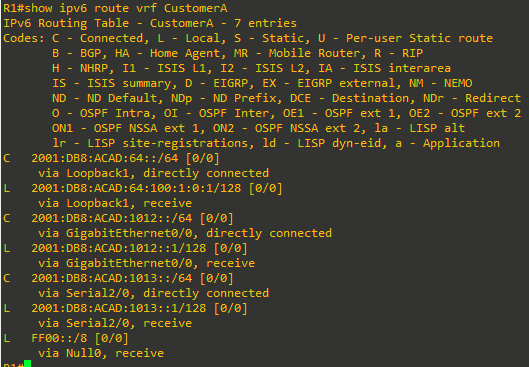This screenshot has height=367, width=529.
Task: Click the 'via Null0, receive' line
Action: click(101, 353)
